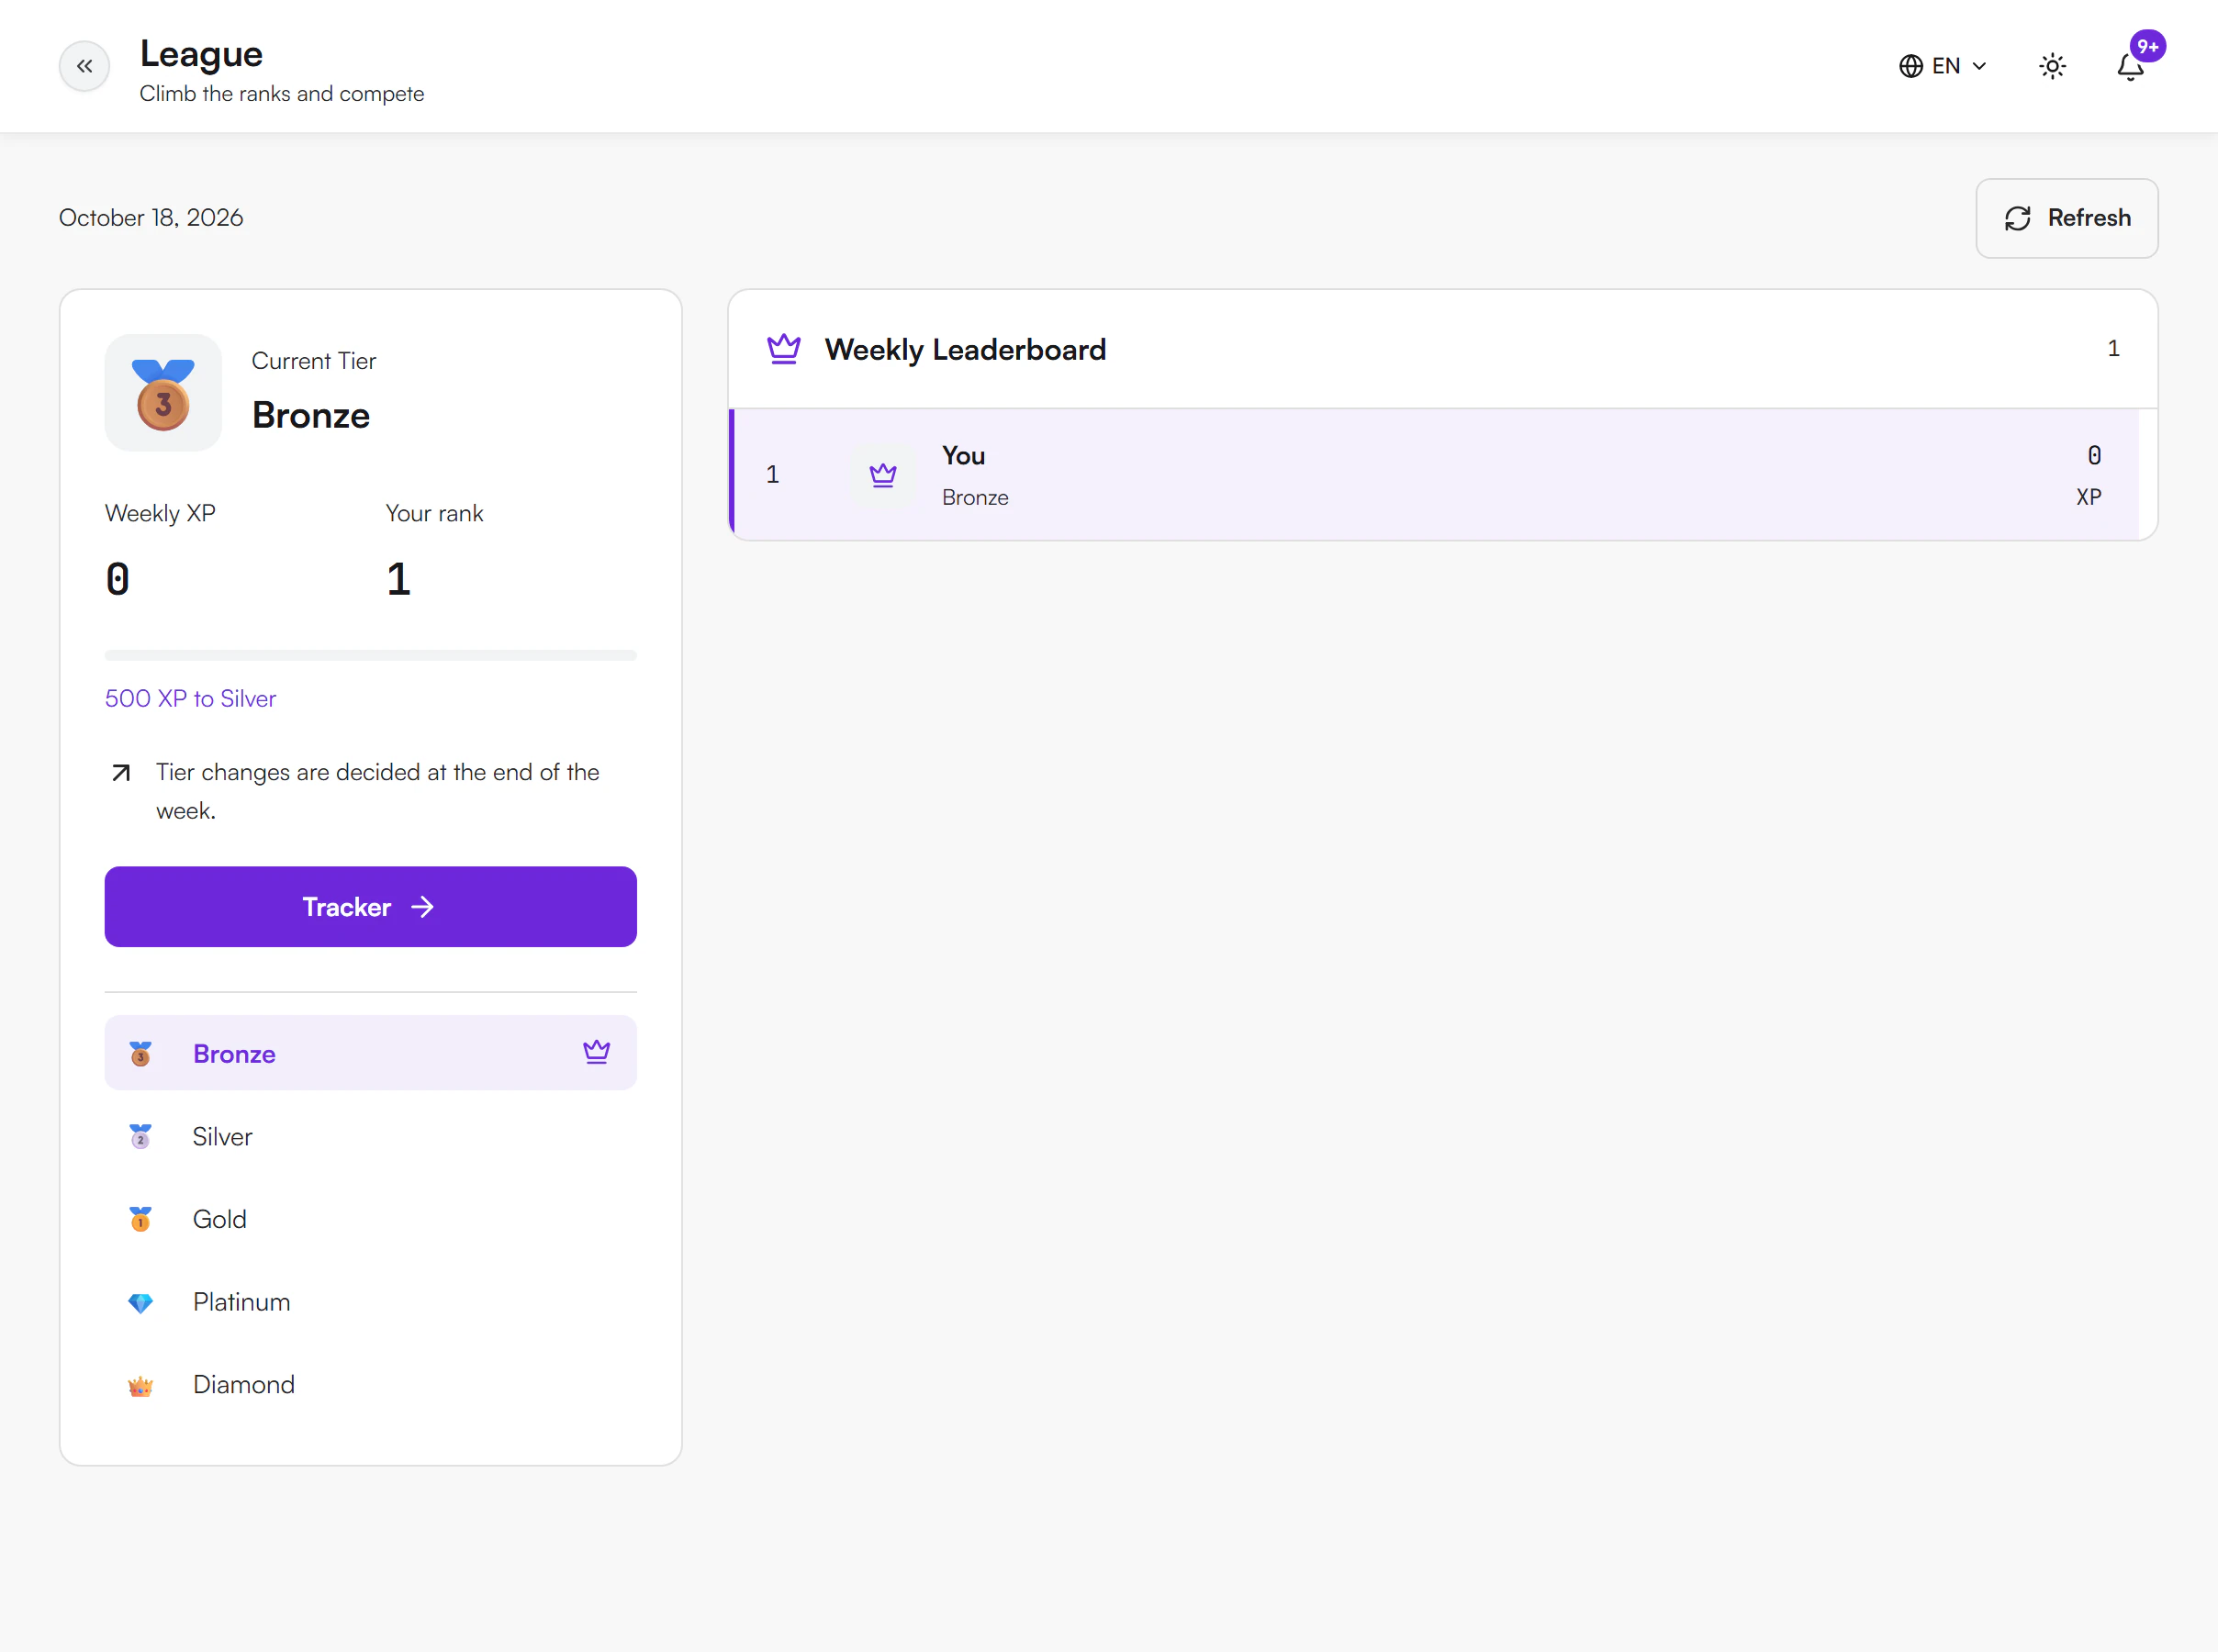2218x1652 pixels.
Task: Click the leaderboard participant count 1
Action: (x=2113, y=348)
